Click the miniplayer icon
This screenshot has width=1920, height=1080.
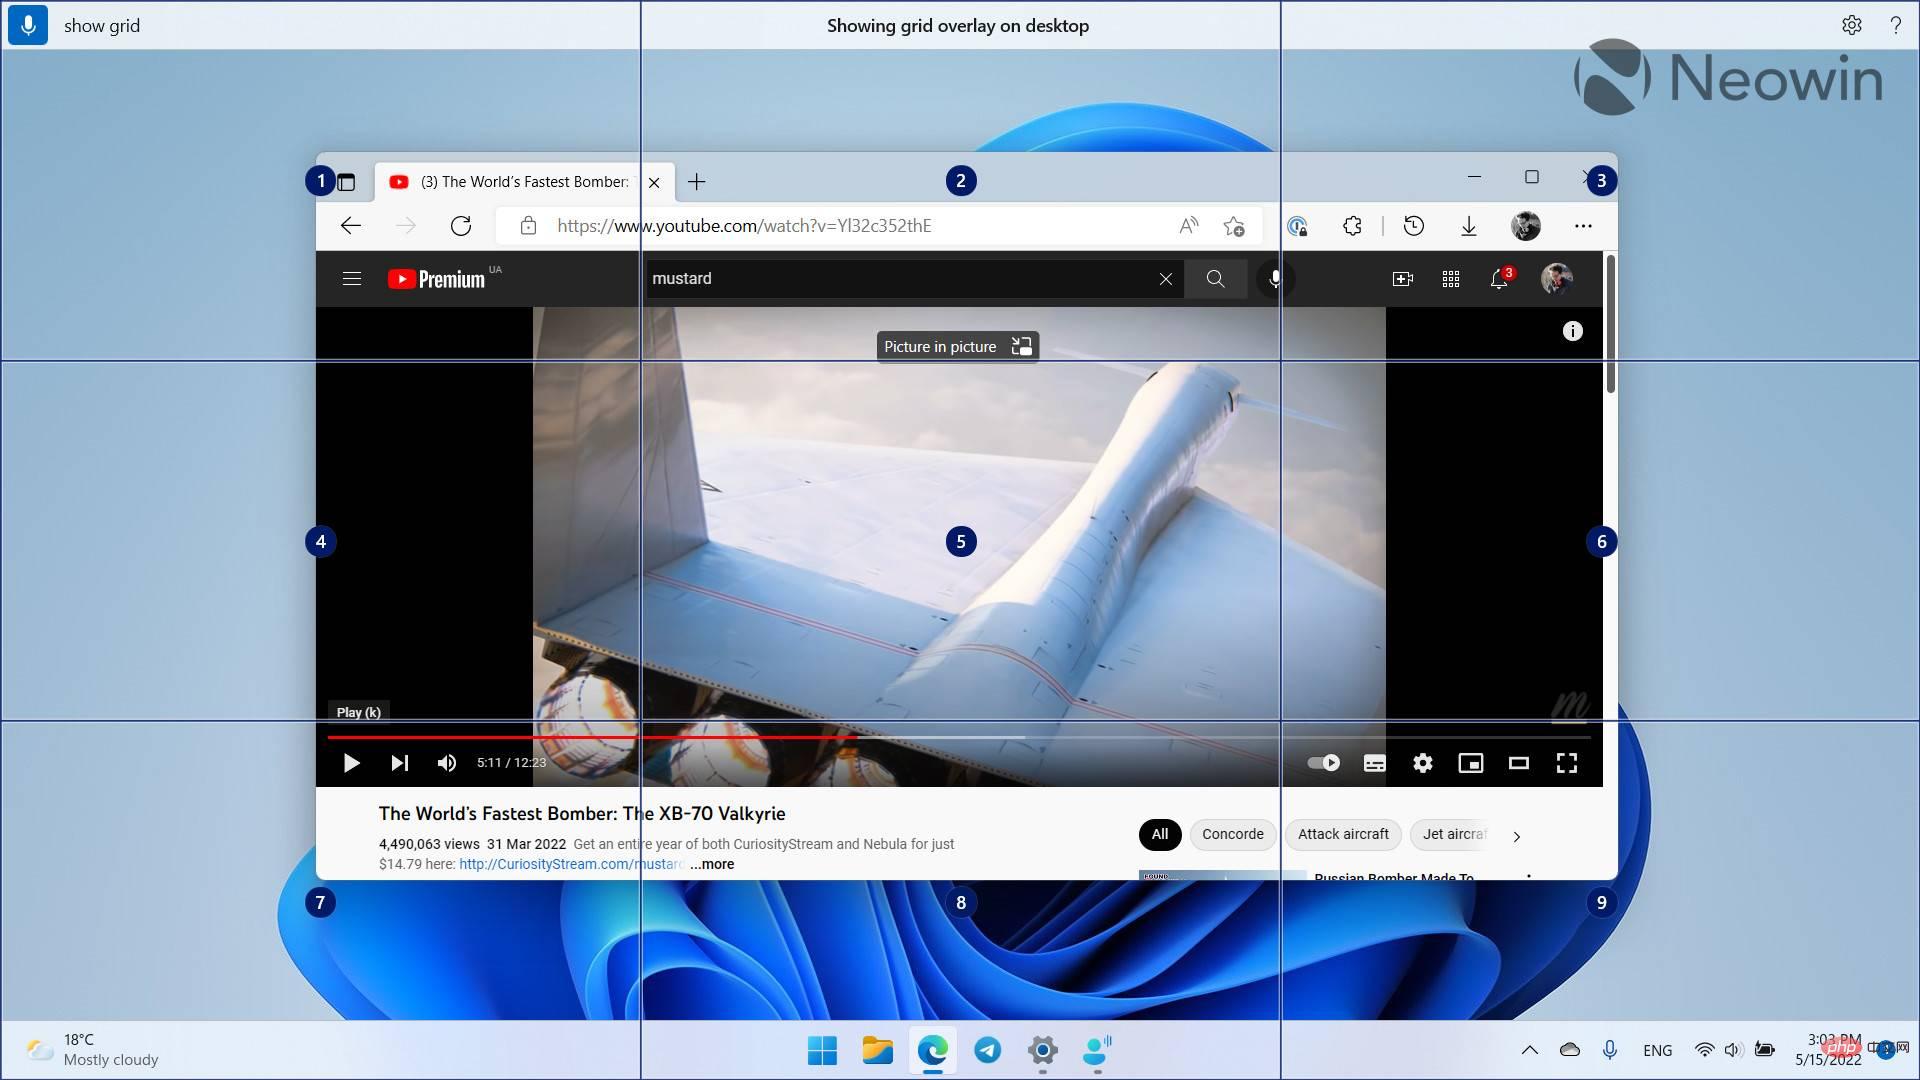(1470, 762)
